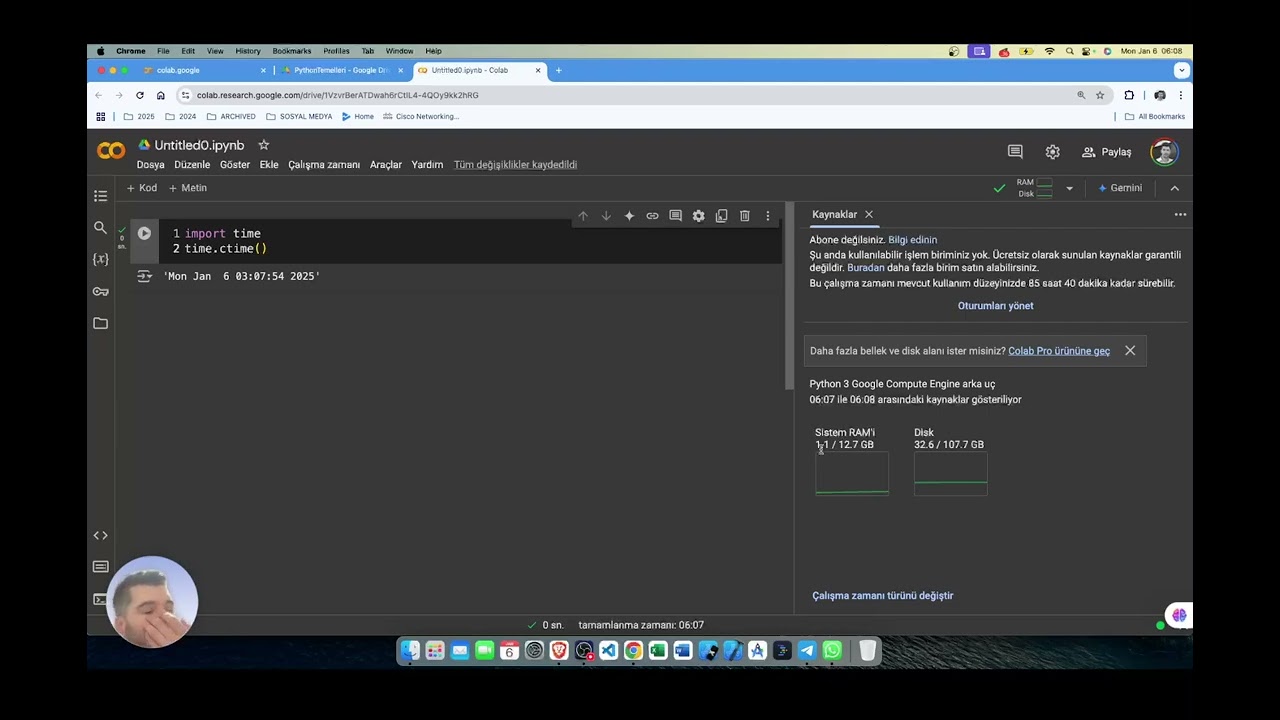1280x720 pixels.
Task: Open the Dosya menu
Action: point(150,165)
